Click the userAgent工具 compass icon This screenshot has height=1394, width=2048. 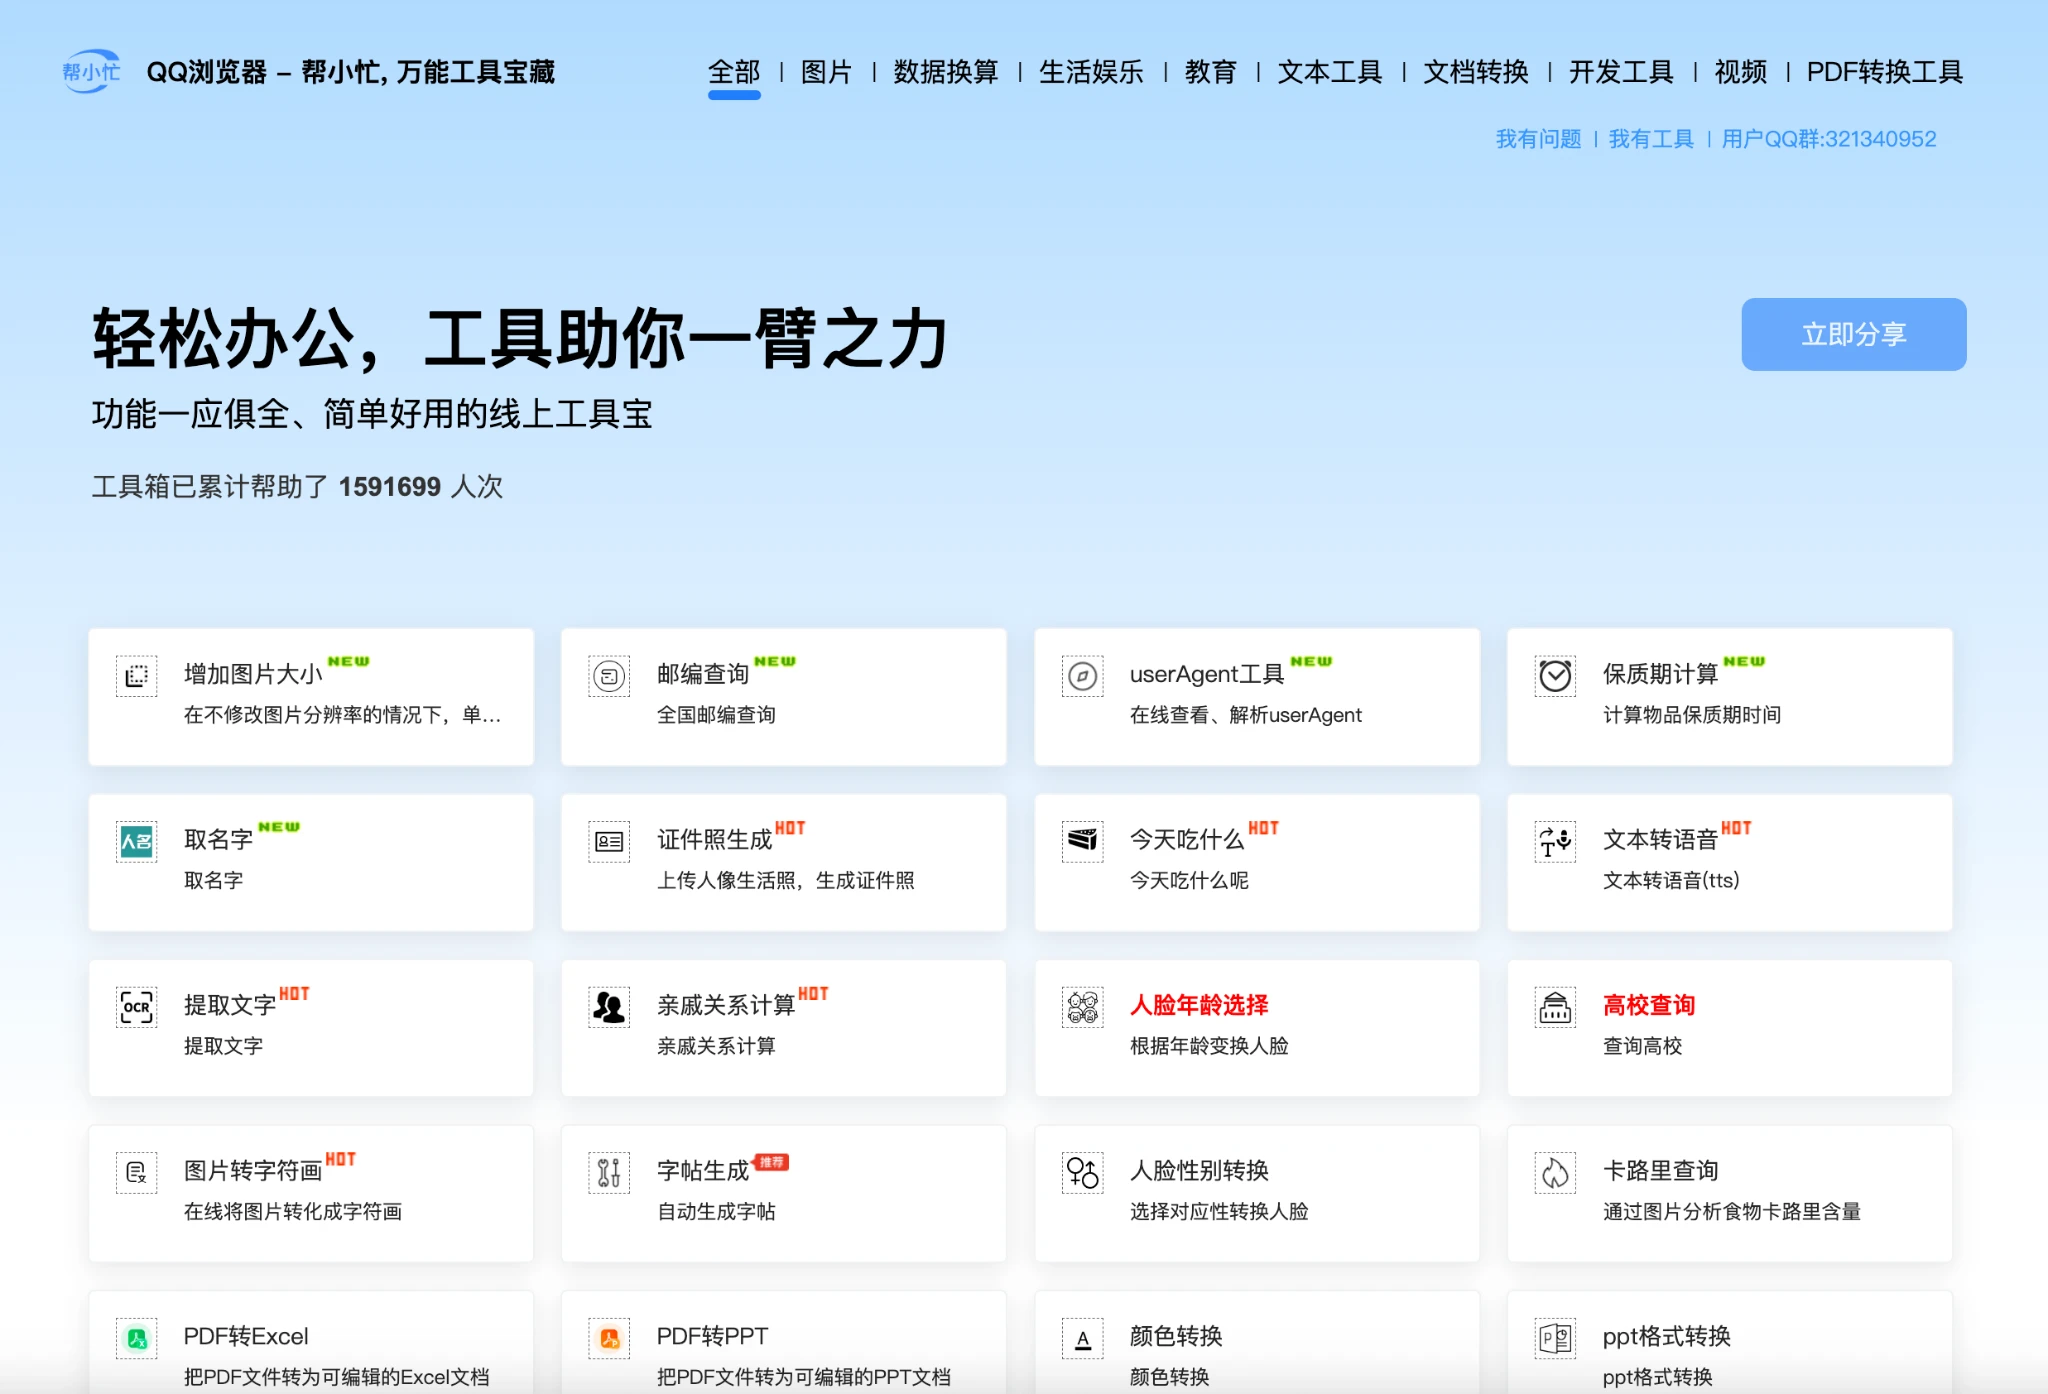point(1082,676)
